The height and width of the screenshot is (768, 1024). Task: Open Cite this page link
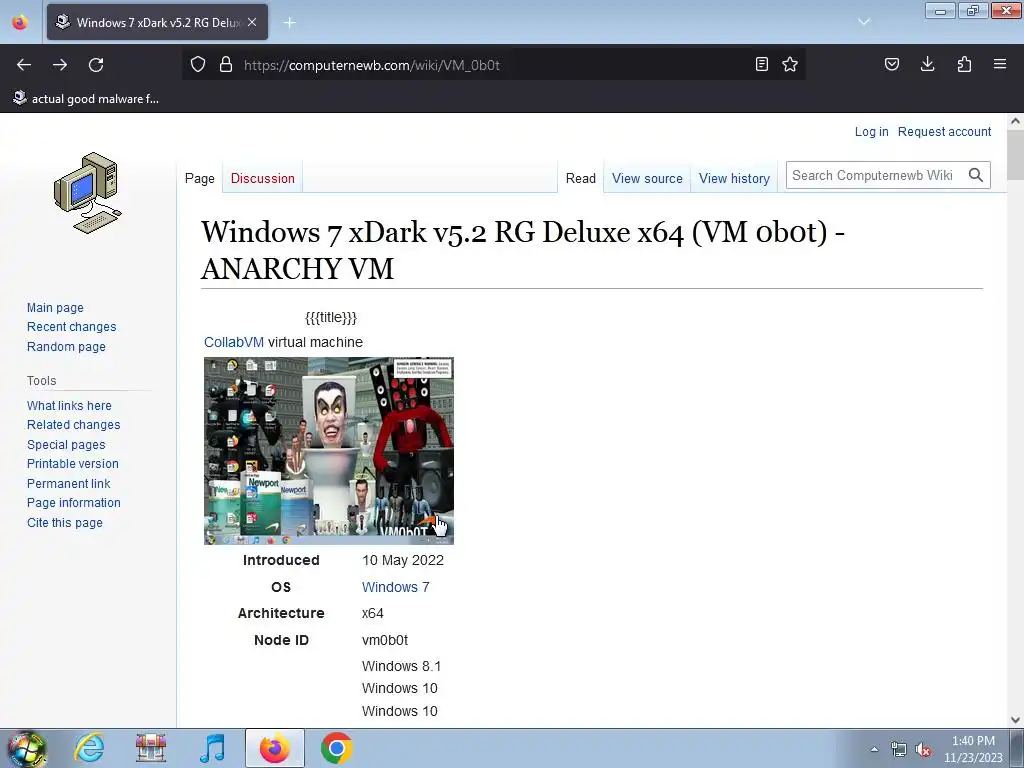(65, 522)
